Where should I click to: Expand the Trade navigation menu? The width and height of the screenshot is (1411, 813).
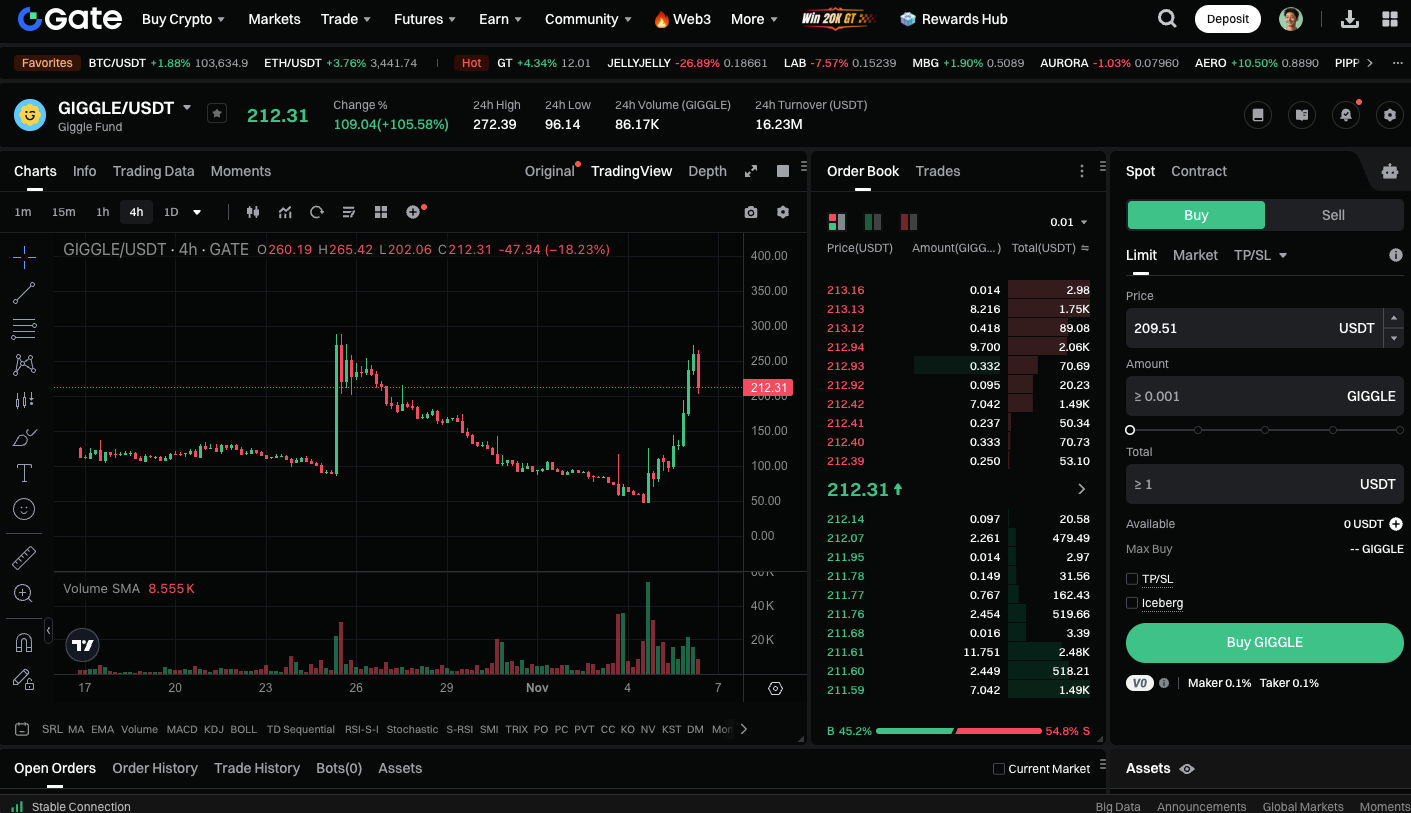tap(346, 19)
